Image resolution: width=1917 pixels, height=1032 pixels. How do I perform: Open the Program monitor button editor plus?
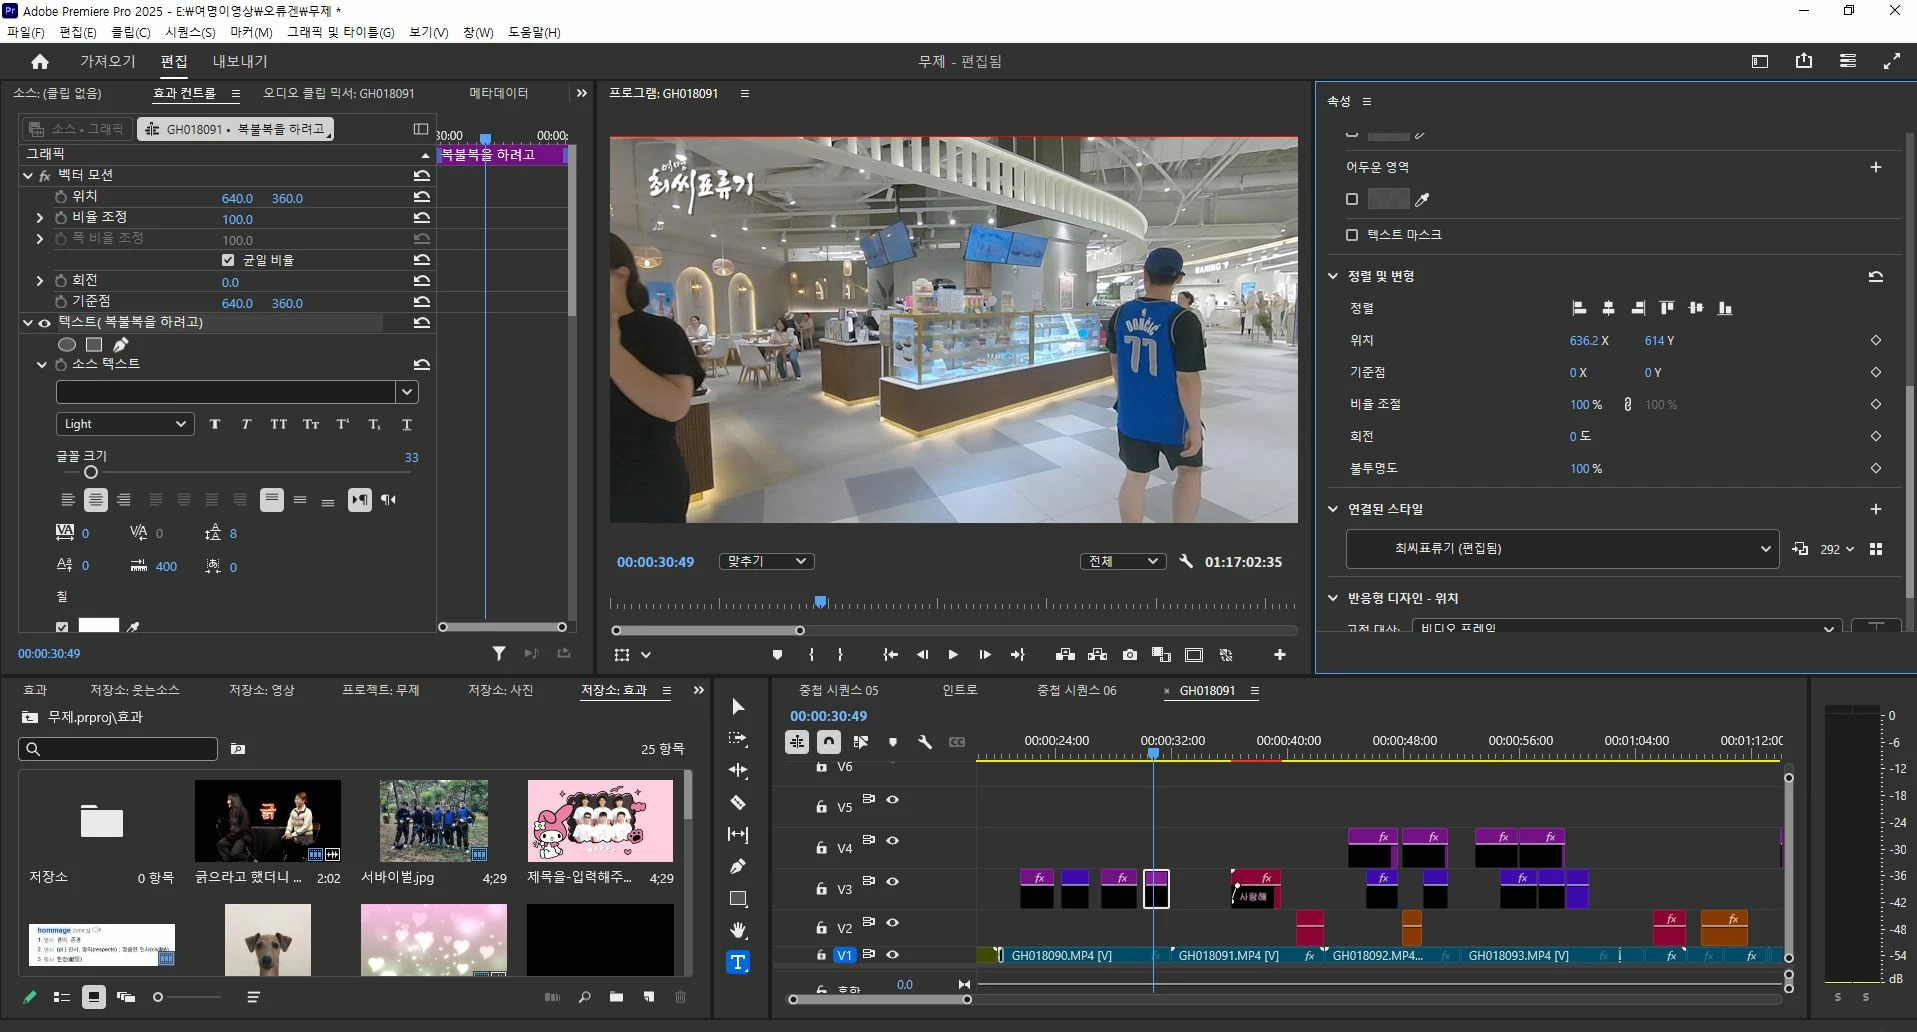point(1280,655)
